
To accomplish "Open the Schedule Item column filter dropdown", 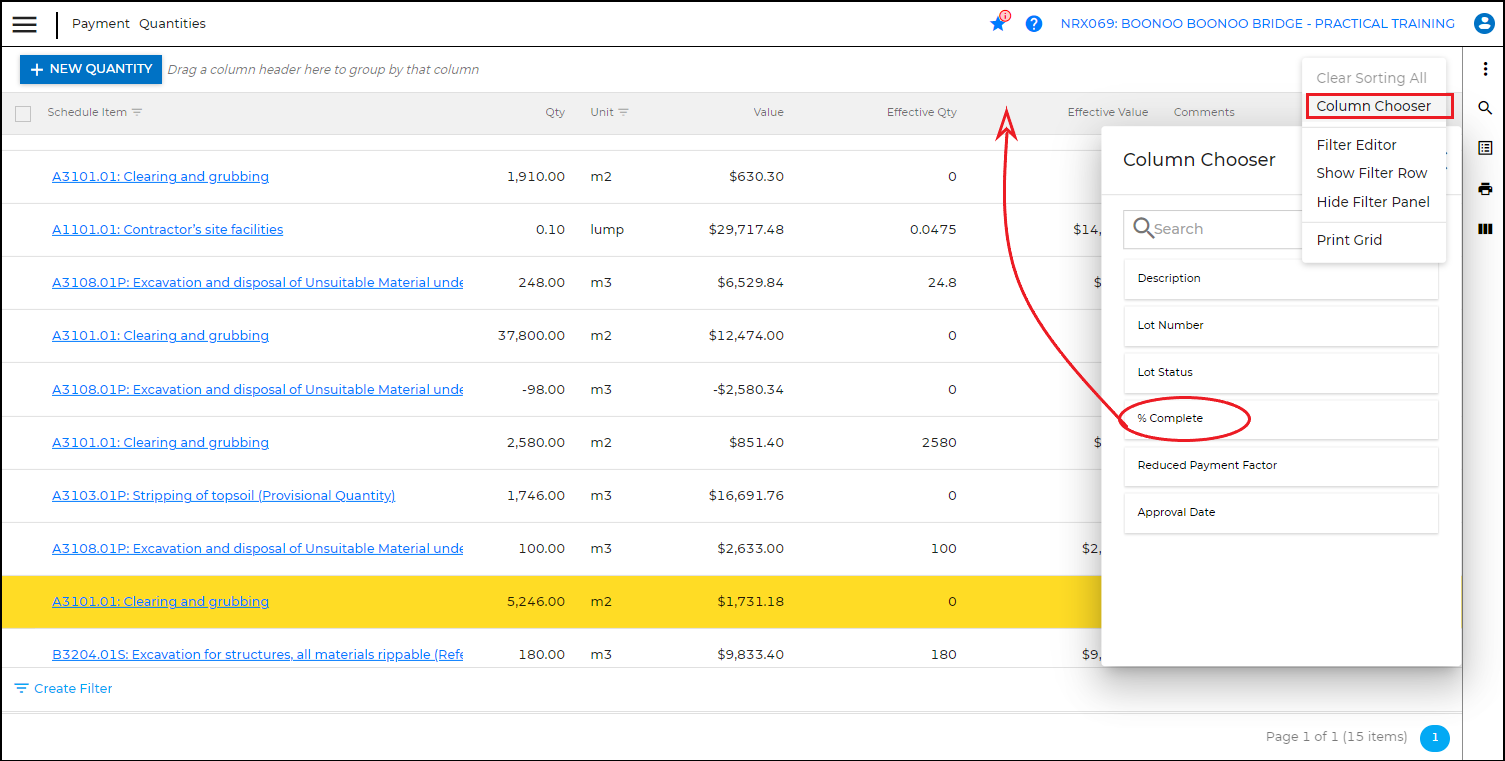I will coord(135,112).
